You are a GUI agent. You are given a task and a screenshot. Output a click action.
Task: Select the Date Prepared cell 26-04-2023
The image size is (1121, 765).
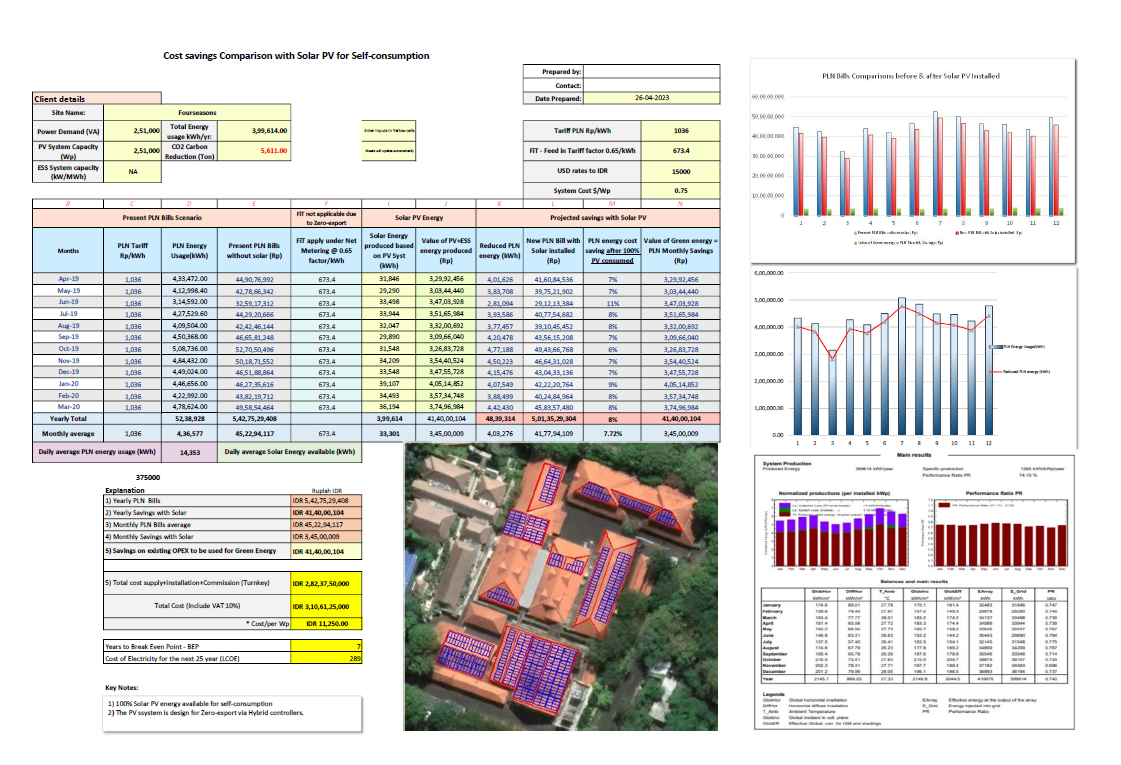[x=651, y=99]
